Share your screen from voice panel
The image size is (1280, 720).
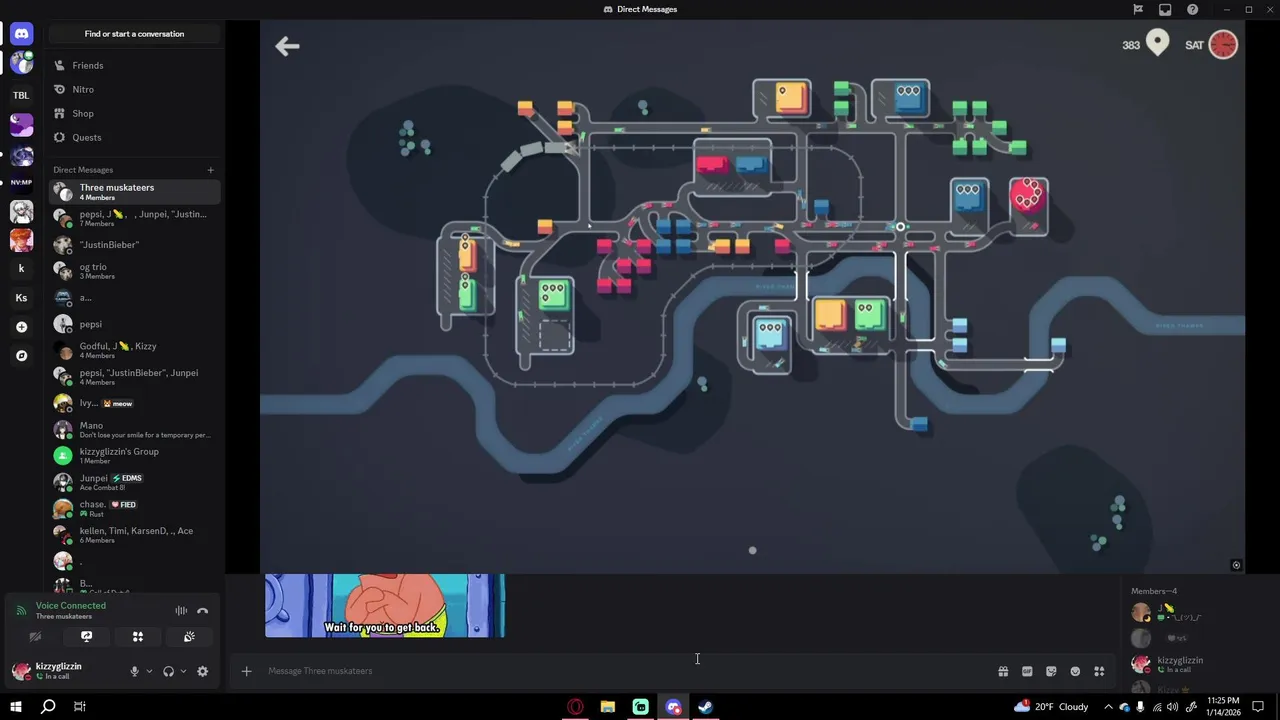86,637
